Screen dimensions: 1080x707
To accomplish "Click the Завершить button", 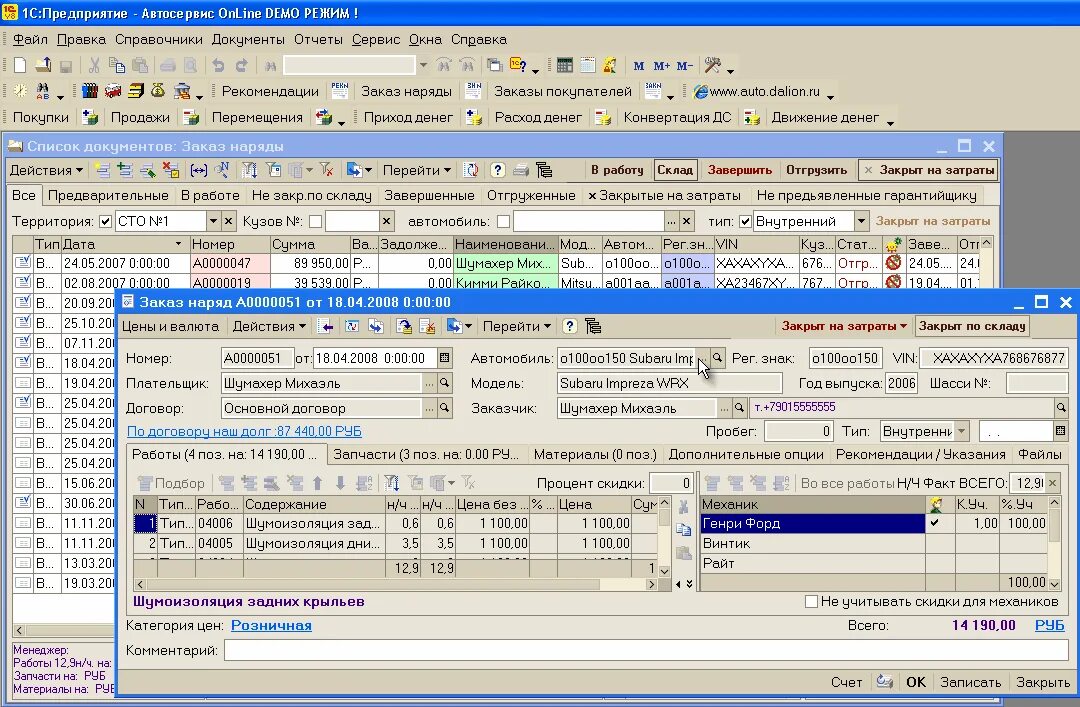I will point(740,170).
